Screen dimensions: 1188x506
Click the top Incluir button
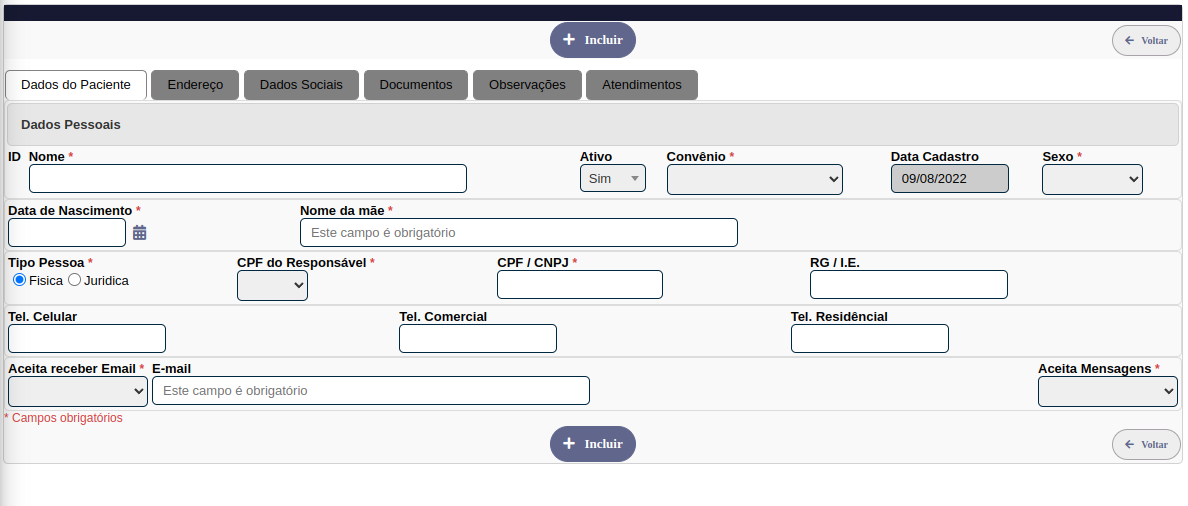(592, 40)
